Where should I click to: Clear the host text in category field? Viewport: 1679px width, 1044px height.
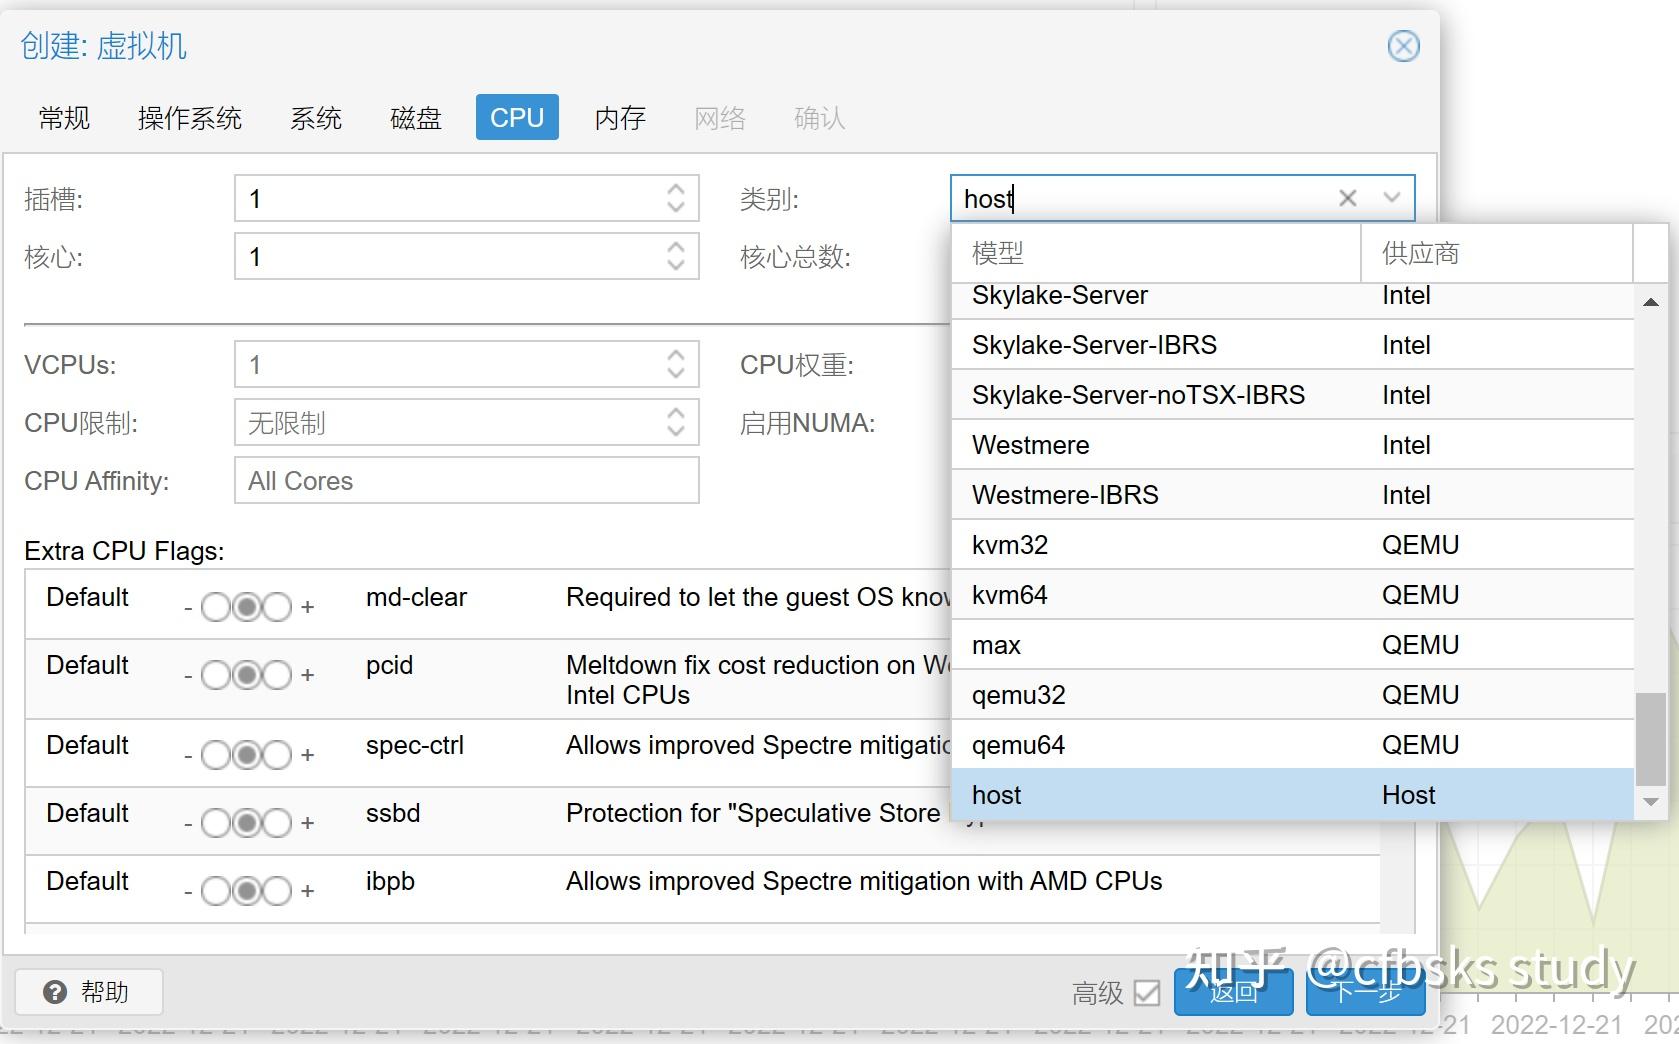click(1347, 198)
